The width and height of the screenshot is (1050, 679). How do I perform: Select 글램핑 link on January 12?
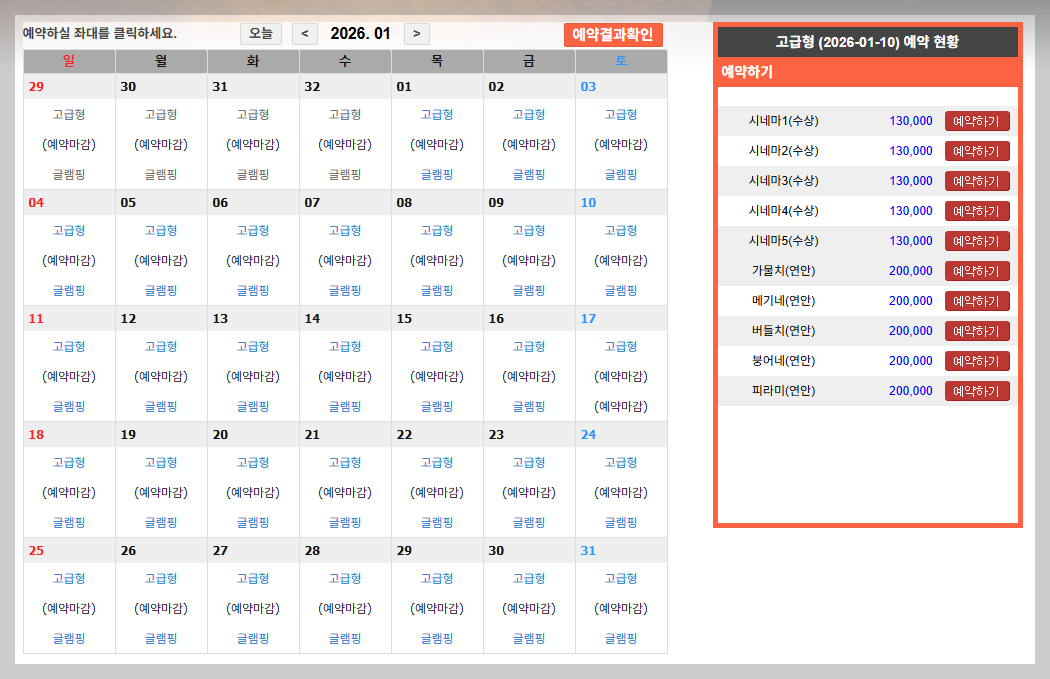[161, 406]
